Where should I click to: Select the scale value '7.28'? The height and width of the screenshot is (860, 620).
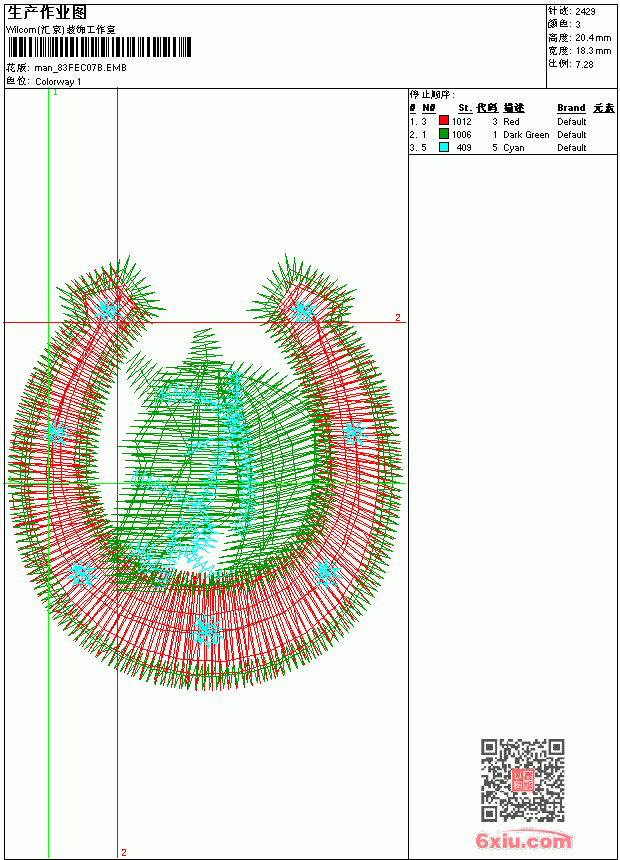tap(584, 64)
